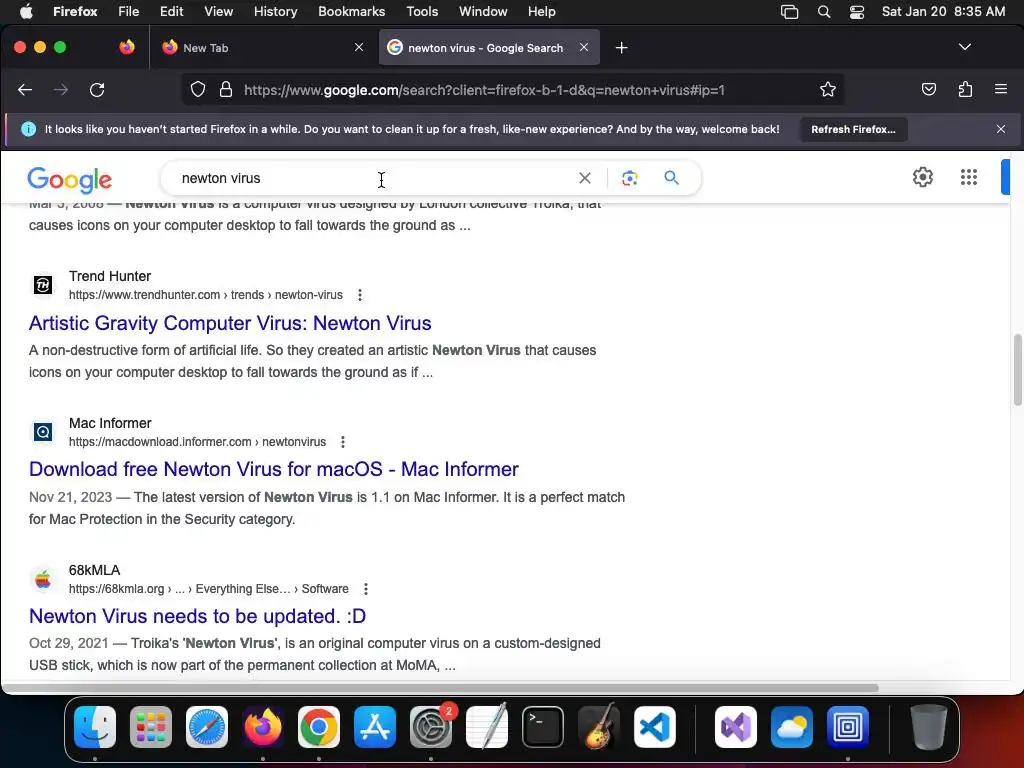Dismiss the Firefox refresh notification bar
1024x768 pixels.
1000,129
